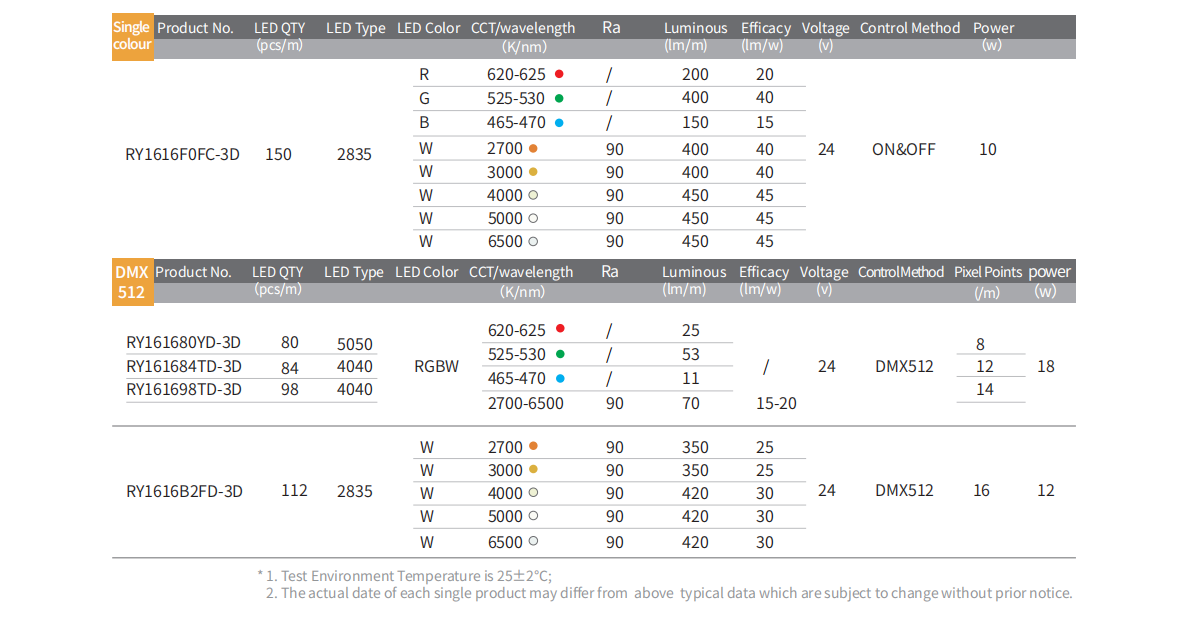The height and width of the screenshot is (619, 1190).
Task: Click white dot beside 6500 in Single colour table
Action: click(533, 241)
